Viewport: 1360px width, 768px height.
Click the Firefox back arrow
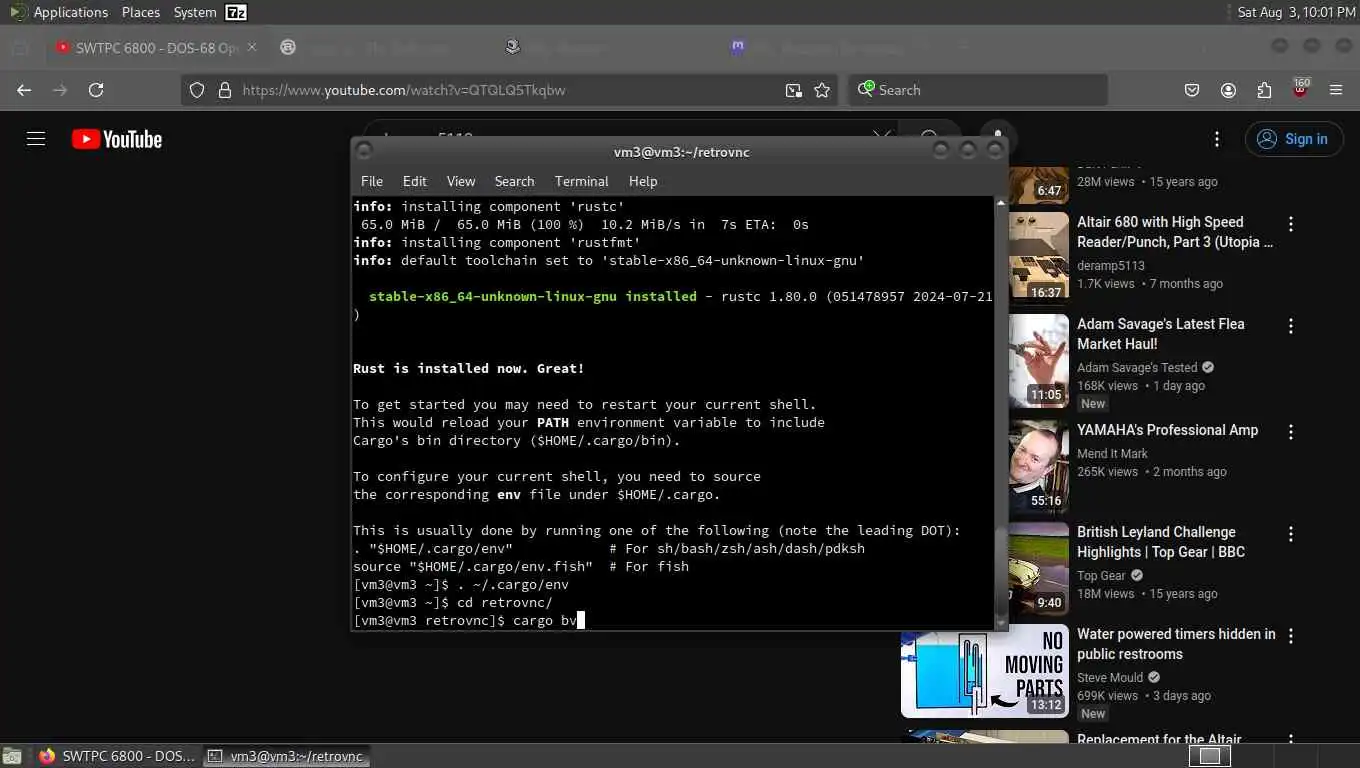pyautogui.click(x=24, y=90)
